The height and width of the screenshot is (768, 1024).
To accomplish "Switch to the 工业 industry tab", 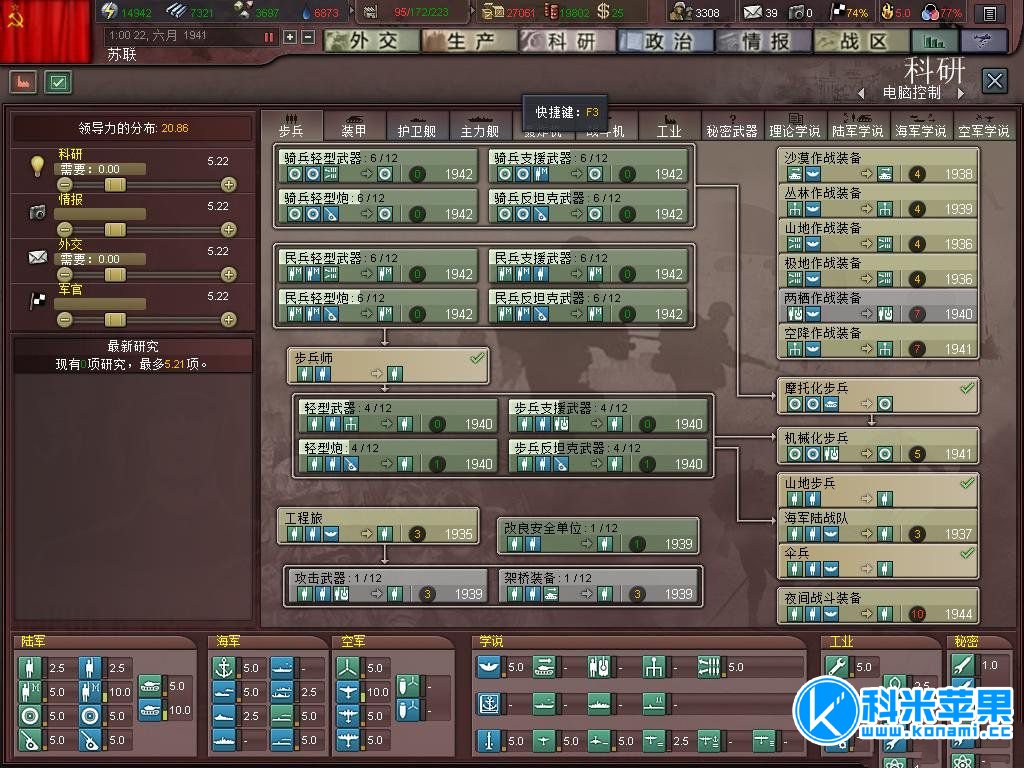I will tap(669, 127).
